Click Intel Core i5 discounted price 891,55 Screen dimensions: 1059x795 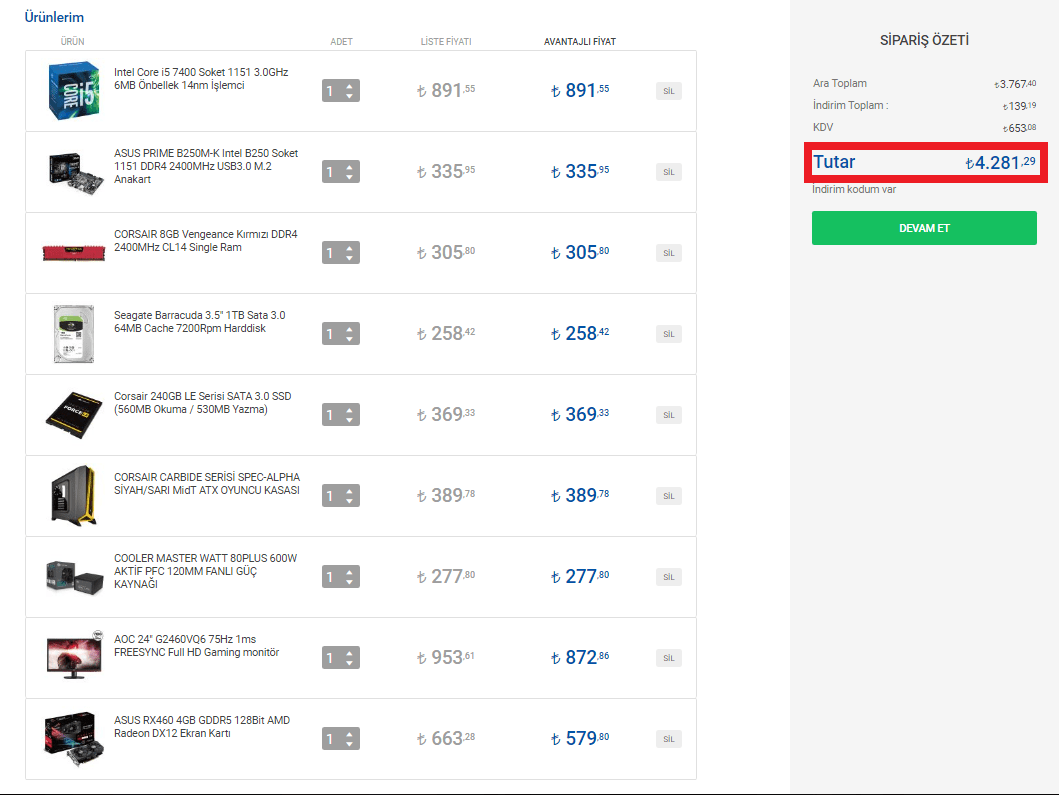(579, 90)
